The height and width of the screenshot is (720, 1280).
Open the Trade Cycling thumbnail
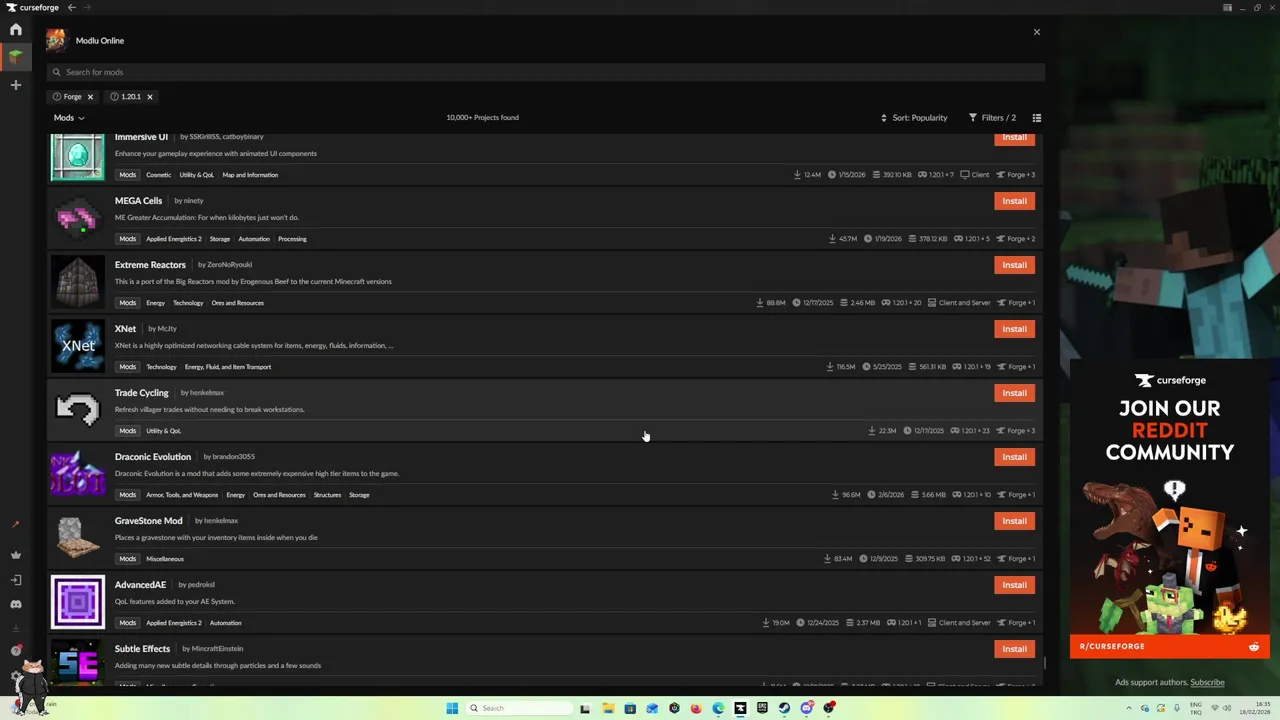tap(78, 410)
